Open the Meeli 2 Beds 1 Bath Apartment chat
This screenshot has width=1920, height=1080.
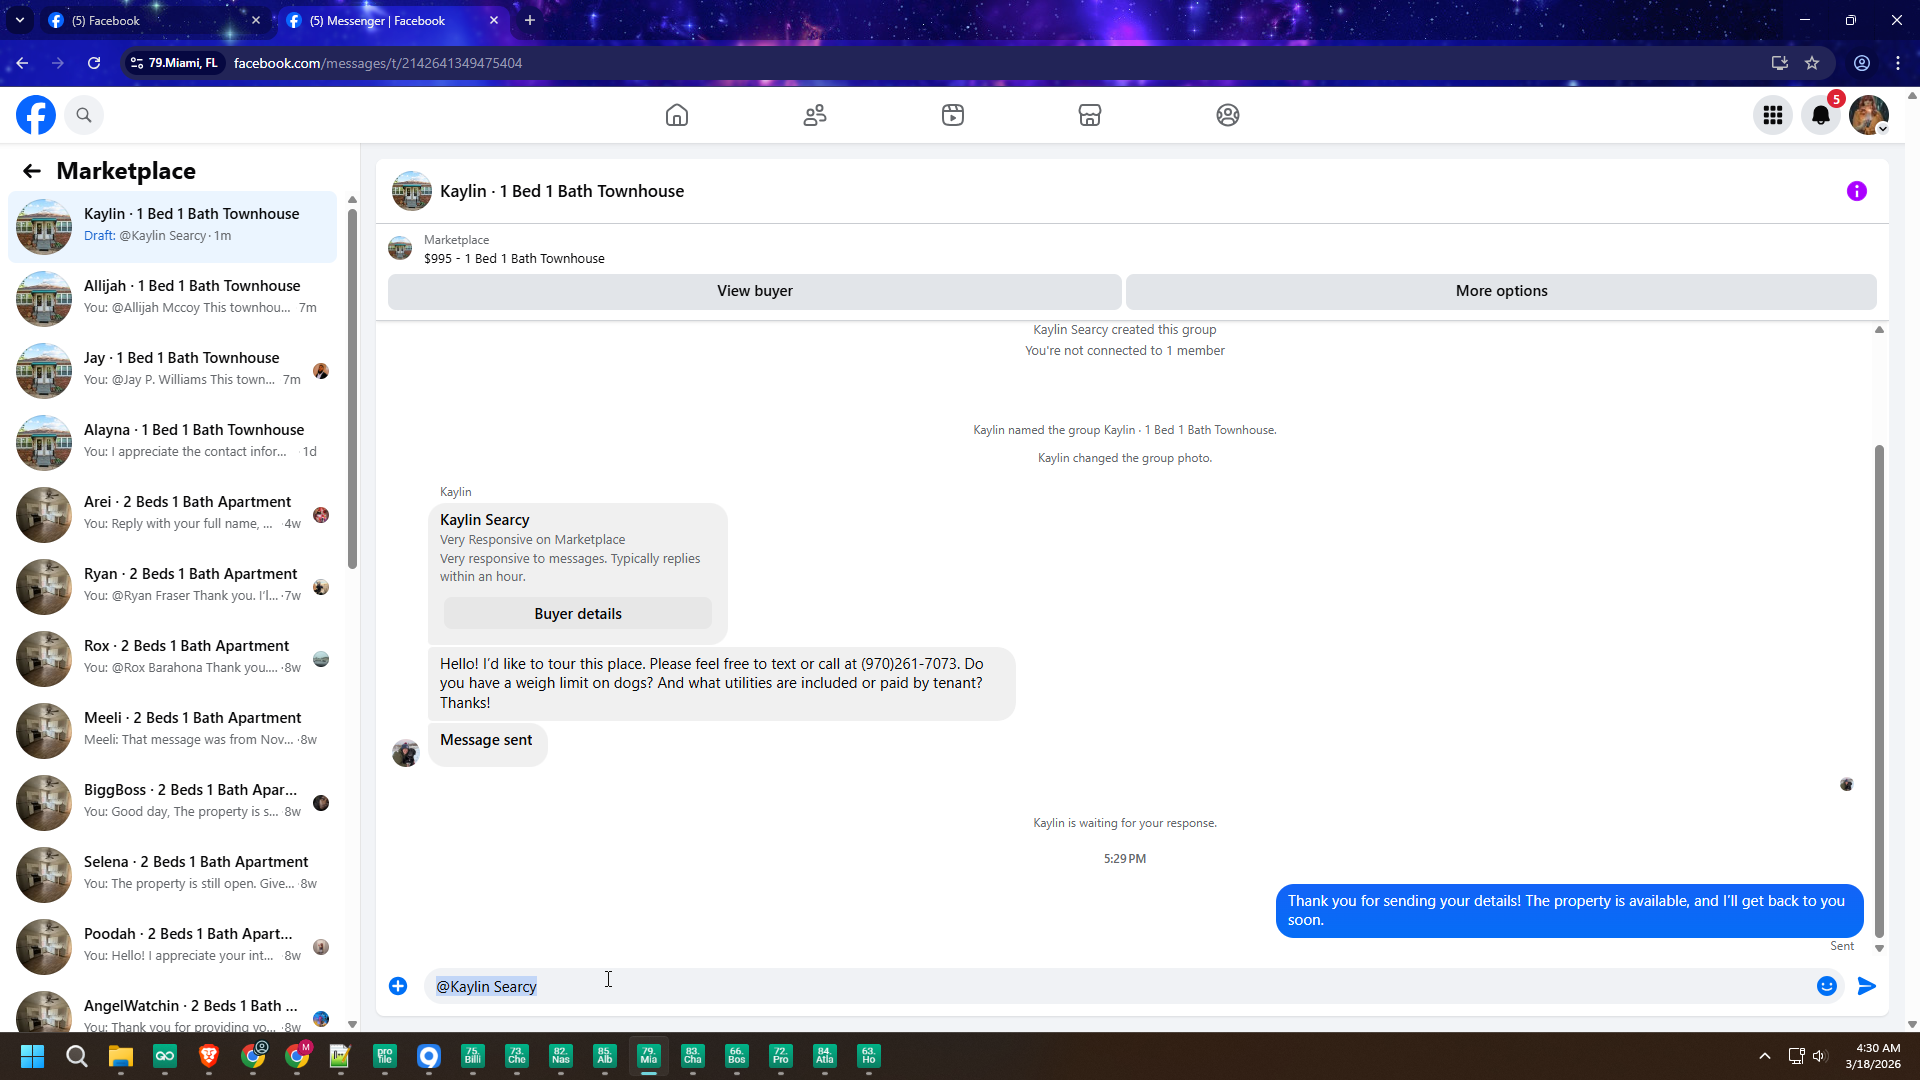click(x=172, y=729)
